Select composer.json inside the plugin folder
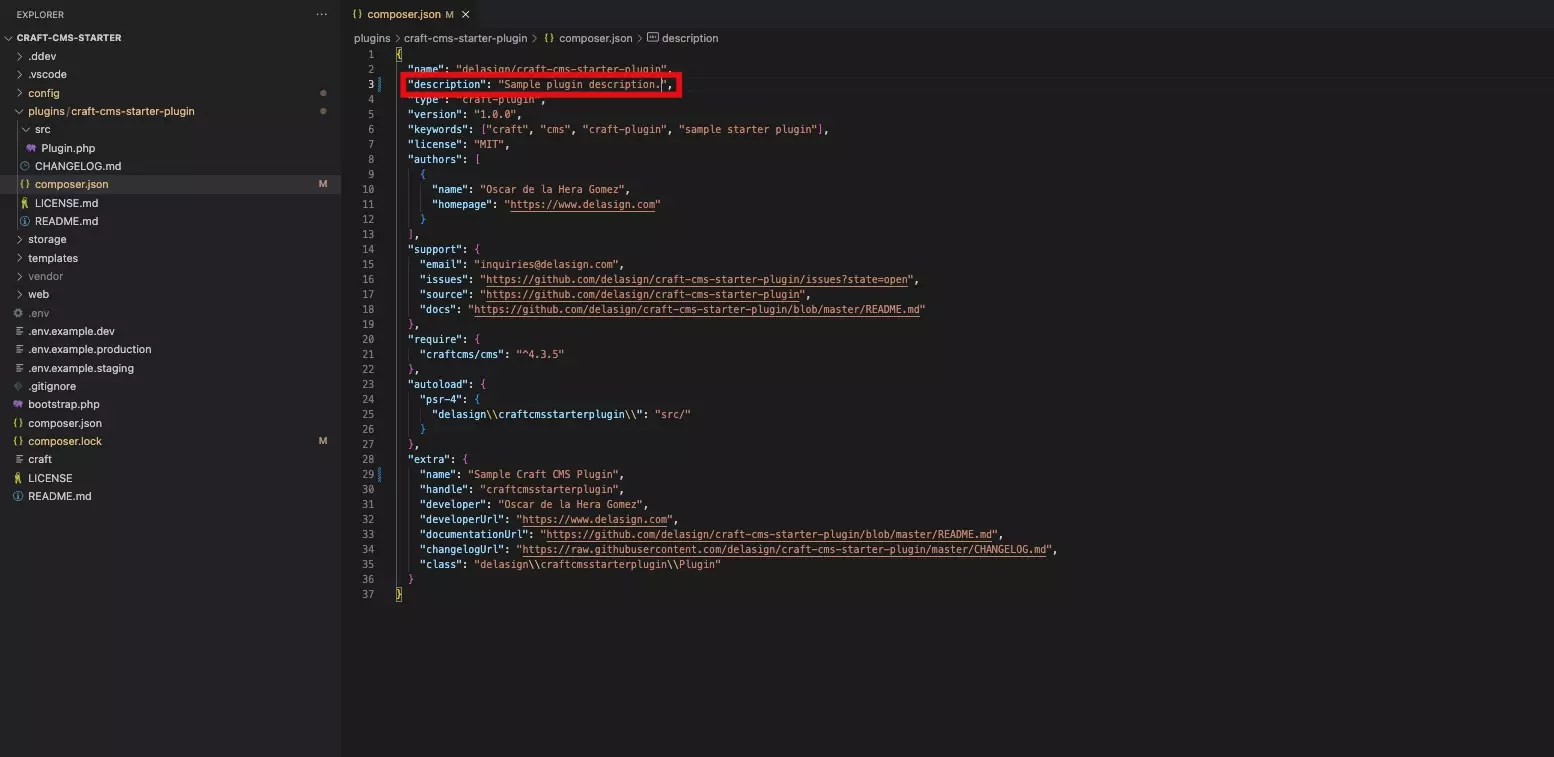 (72, 184)
